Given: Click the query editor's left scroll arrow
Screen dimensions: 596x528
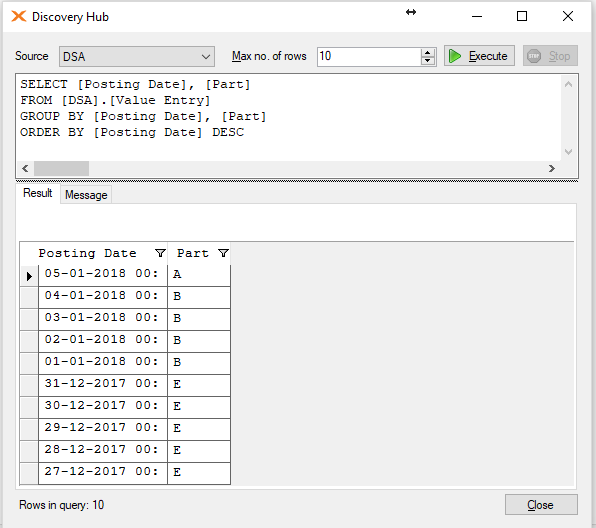Looking at the screenshot, I should coord(25,168).
